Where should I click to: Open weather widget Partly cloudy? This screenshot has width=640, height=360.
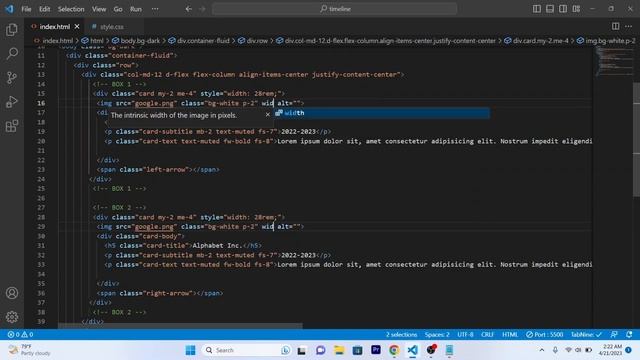tap(30, 350)
